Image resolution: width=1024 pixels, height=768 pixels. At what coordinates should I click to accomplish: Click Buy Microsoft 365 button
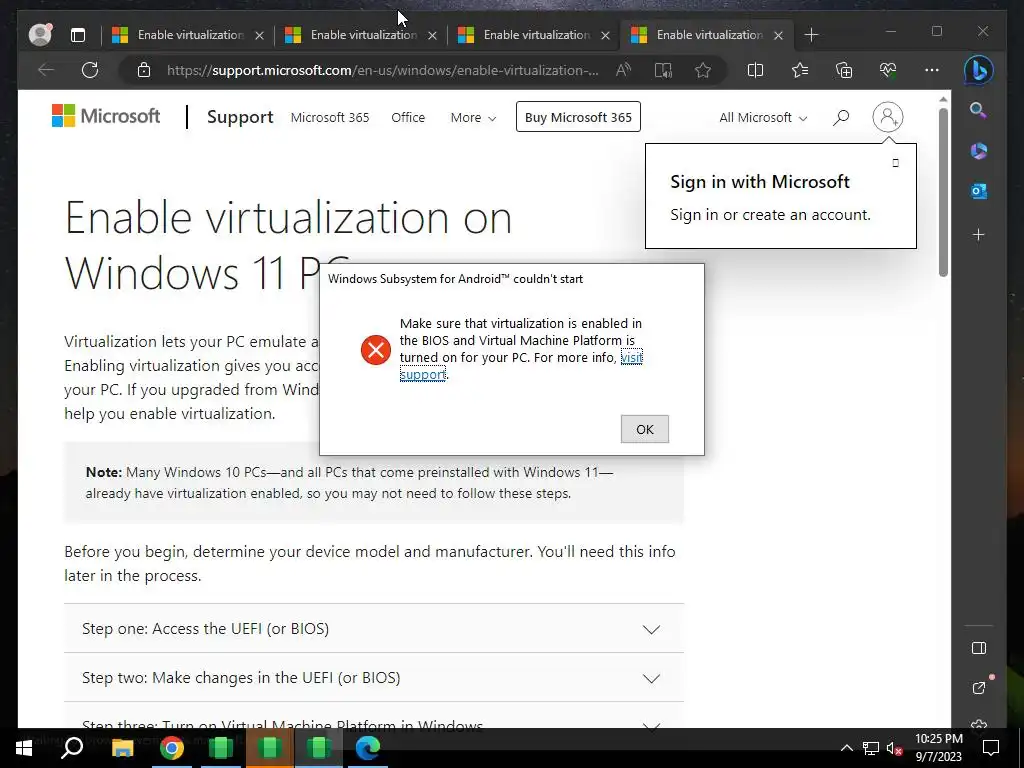[578, 117]
